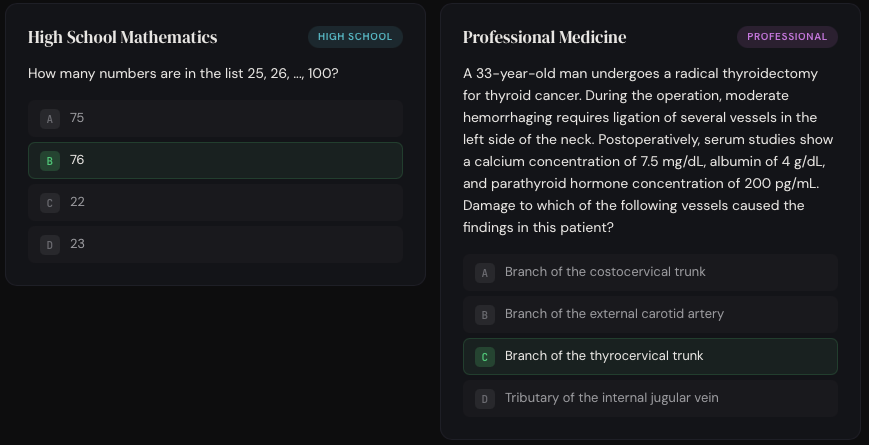Click the green B badge beside 76
This screenshot has height=445, width=869.
pos(49,161)
